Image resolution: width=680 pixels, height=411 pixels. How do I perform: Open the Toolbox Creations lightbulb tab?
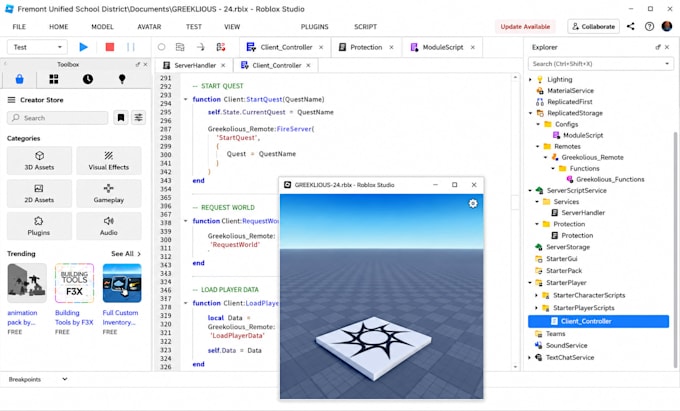pyautogui.click(x=122, y=79)
